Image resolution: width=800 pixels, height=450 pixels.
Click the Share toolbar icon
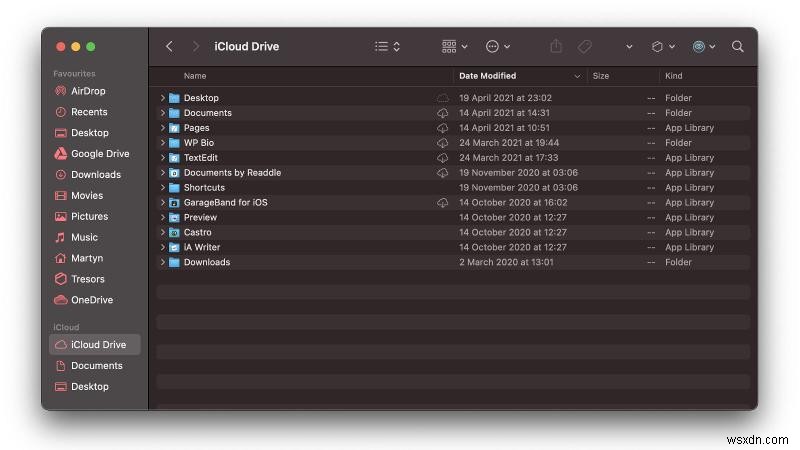pyautogui.click(x=556, y=46)
